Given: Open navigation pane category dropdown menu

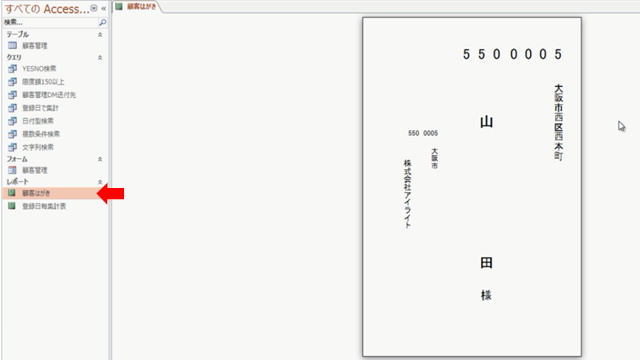Looking at the screenshot, I should (94, 8).
